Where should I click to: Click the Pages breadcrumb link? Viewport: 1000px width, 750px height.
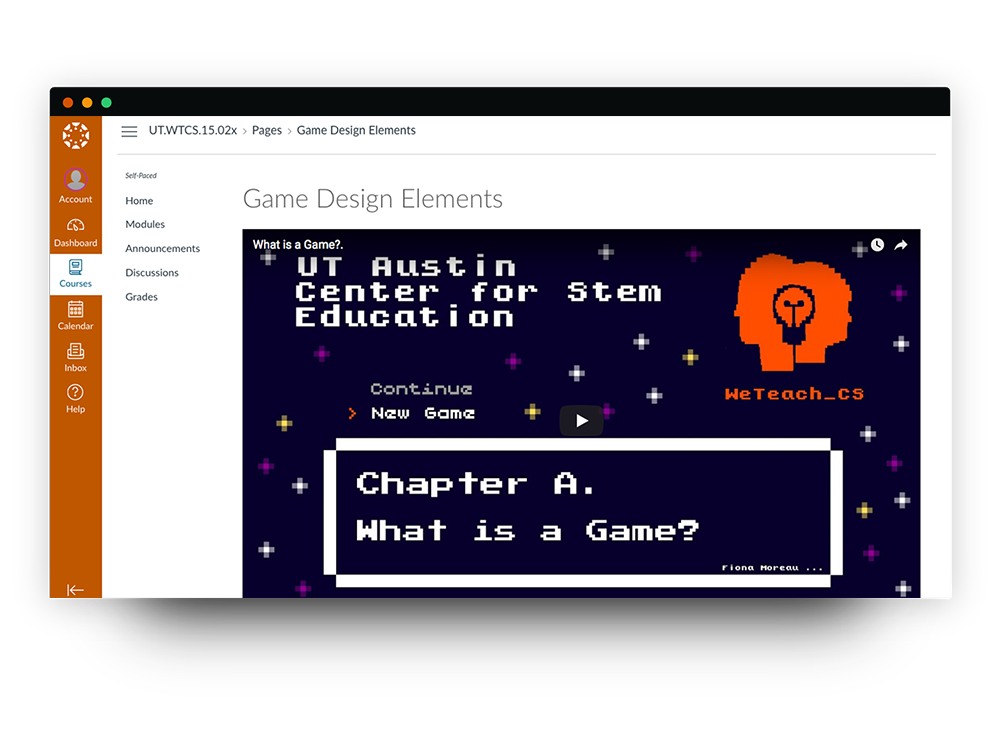[267, 130]
